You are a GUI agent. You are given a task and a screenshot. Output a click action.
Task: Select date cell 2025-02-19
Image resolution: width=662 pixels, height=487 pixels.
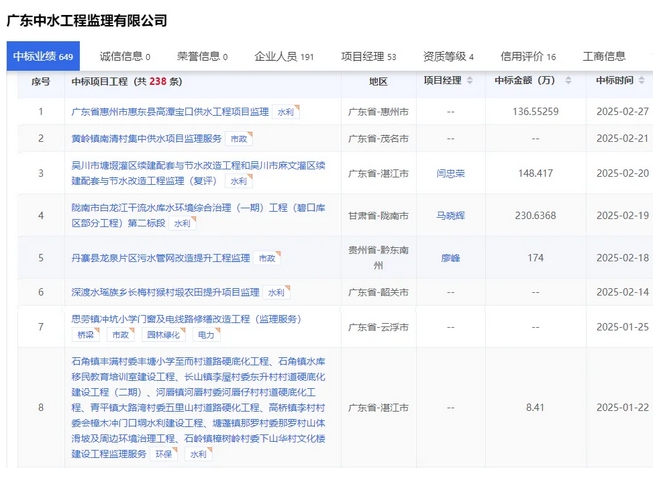(x=622, y=215)
